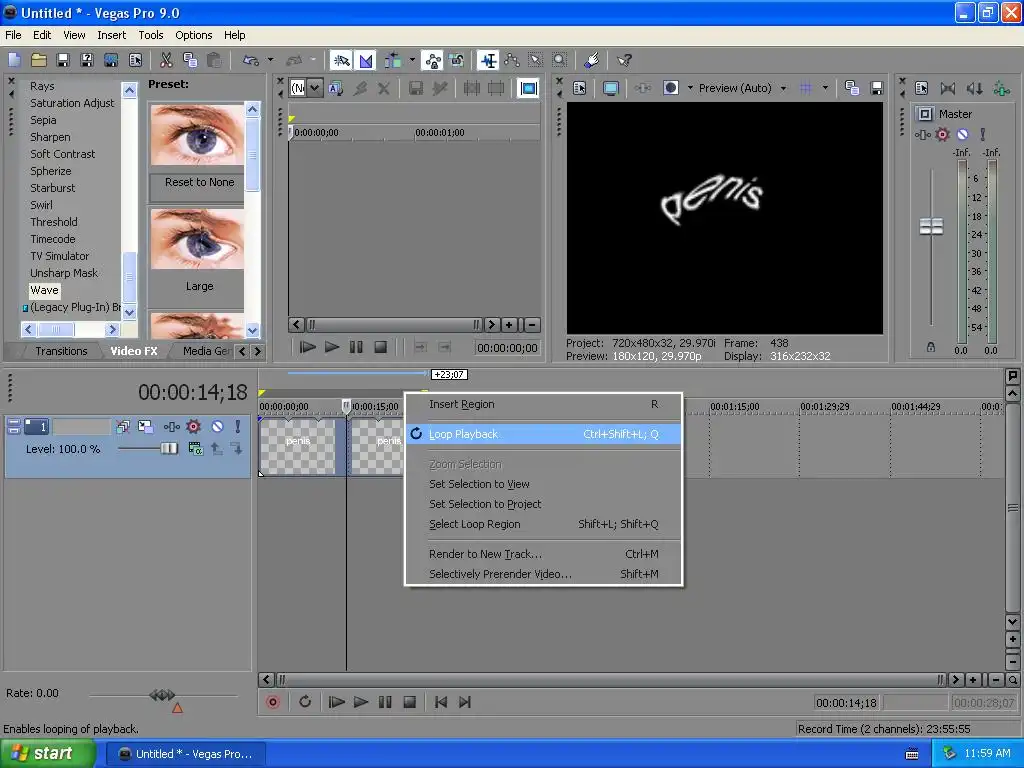
Task: Choose Loop Playback from context menu
Action: coord(543,434)
